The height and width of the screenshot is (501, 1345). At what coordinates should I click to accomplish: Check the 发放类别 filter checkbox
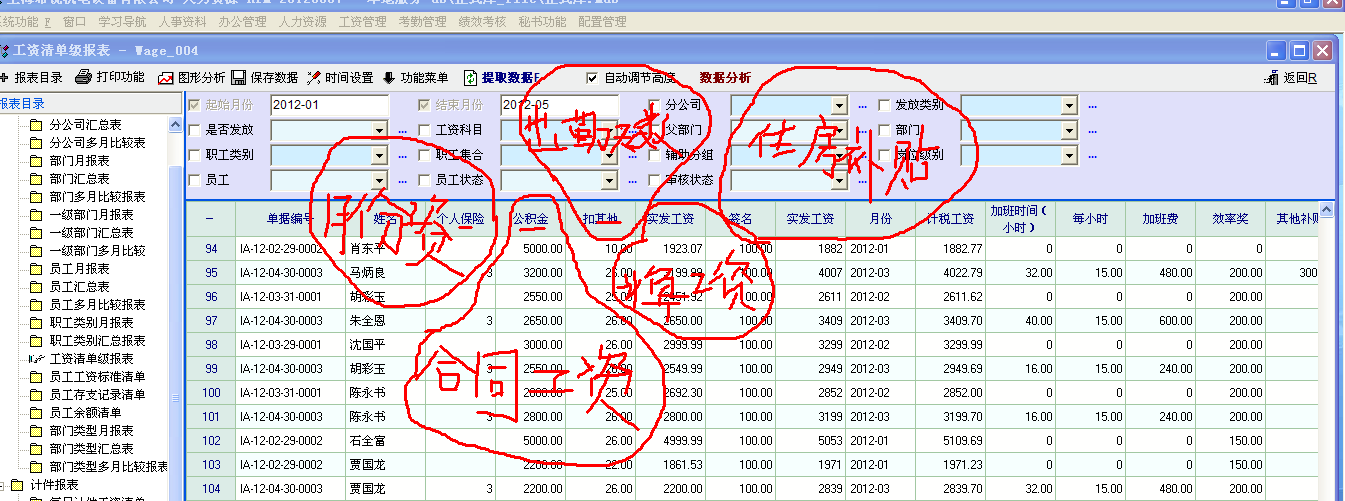[x=884, y=105]
